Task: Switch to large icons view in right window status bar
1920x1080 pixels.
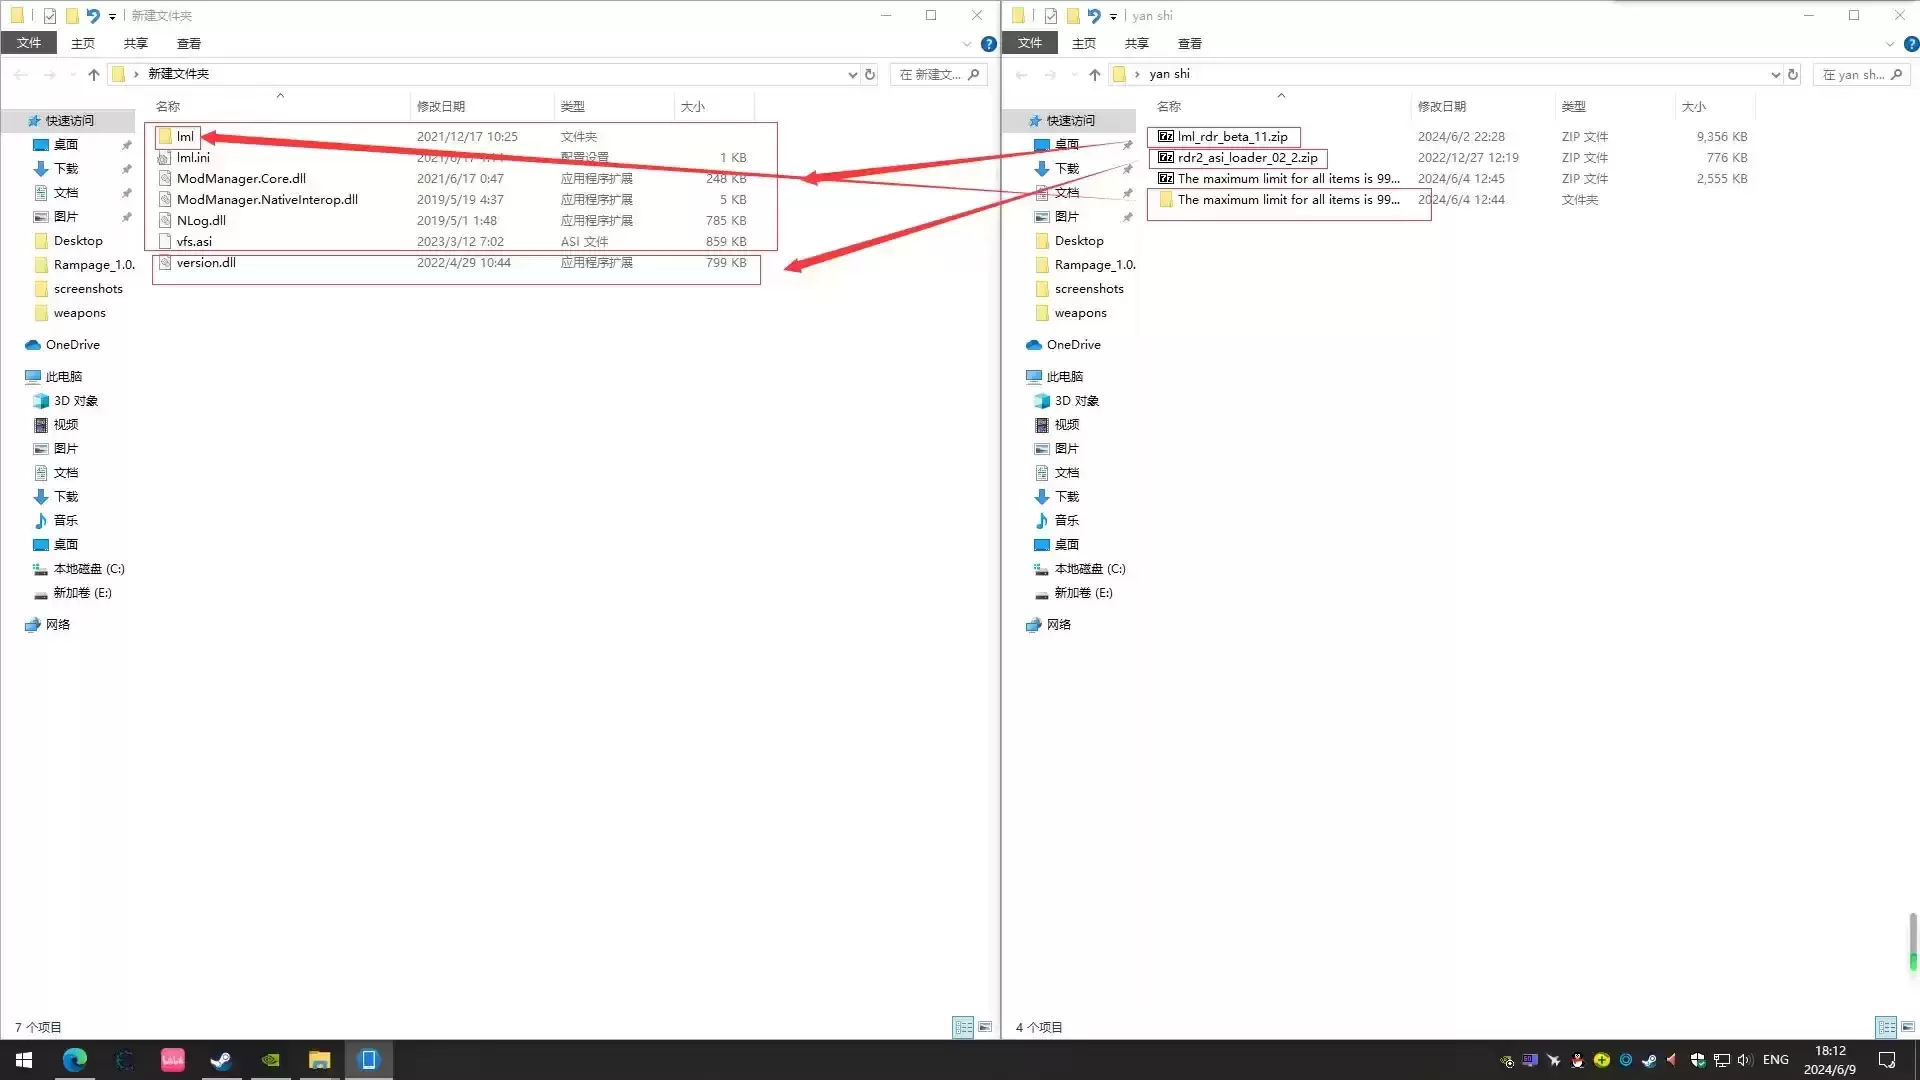Action: coord(1907,1027)
